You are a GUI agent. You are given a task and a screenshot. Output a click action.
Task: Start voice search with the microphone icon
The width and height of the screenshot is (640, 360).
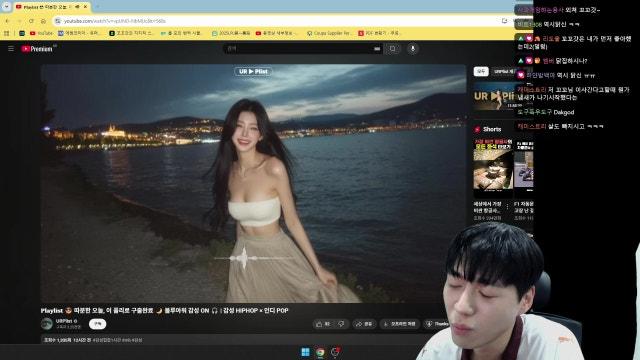[x=413, y=49]
